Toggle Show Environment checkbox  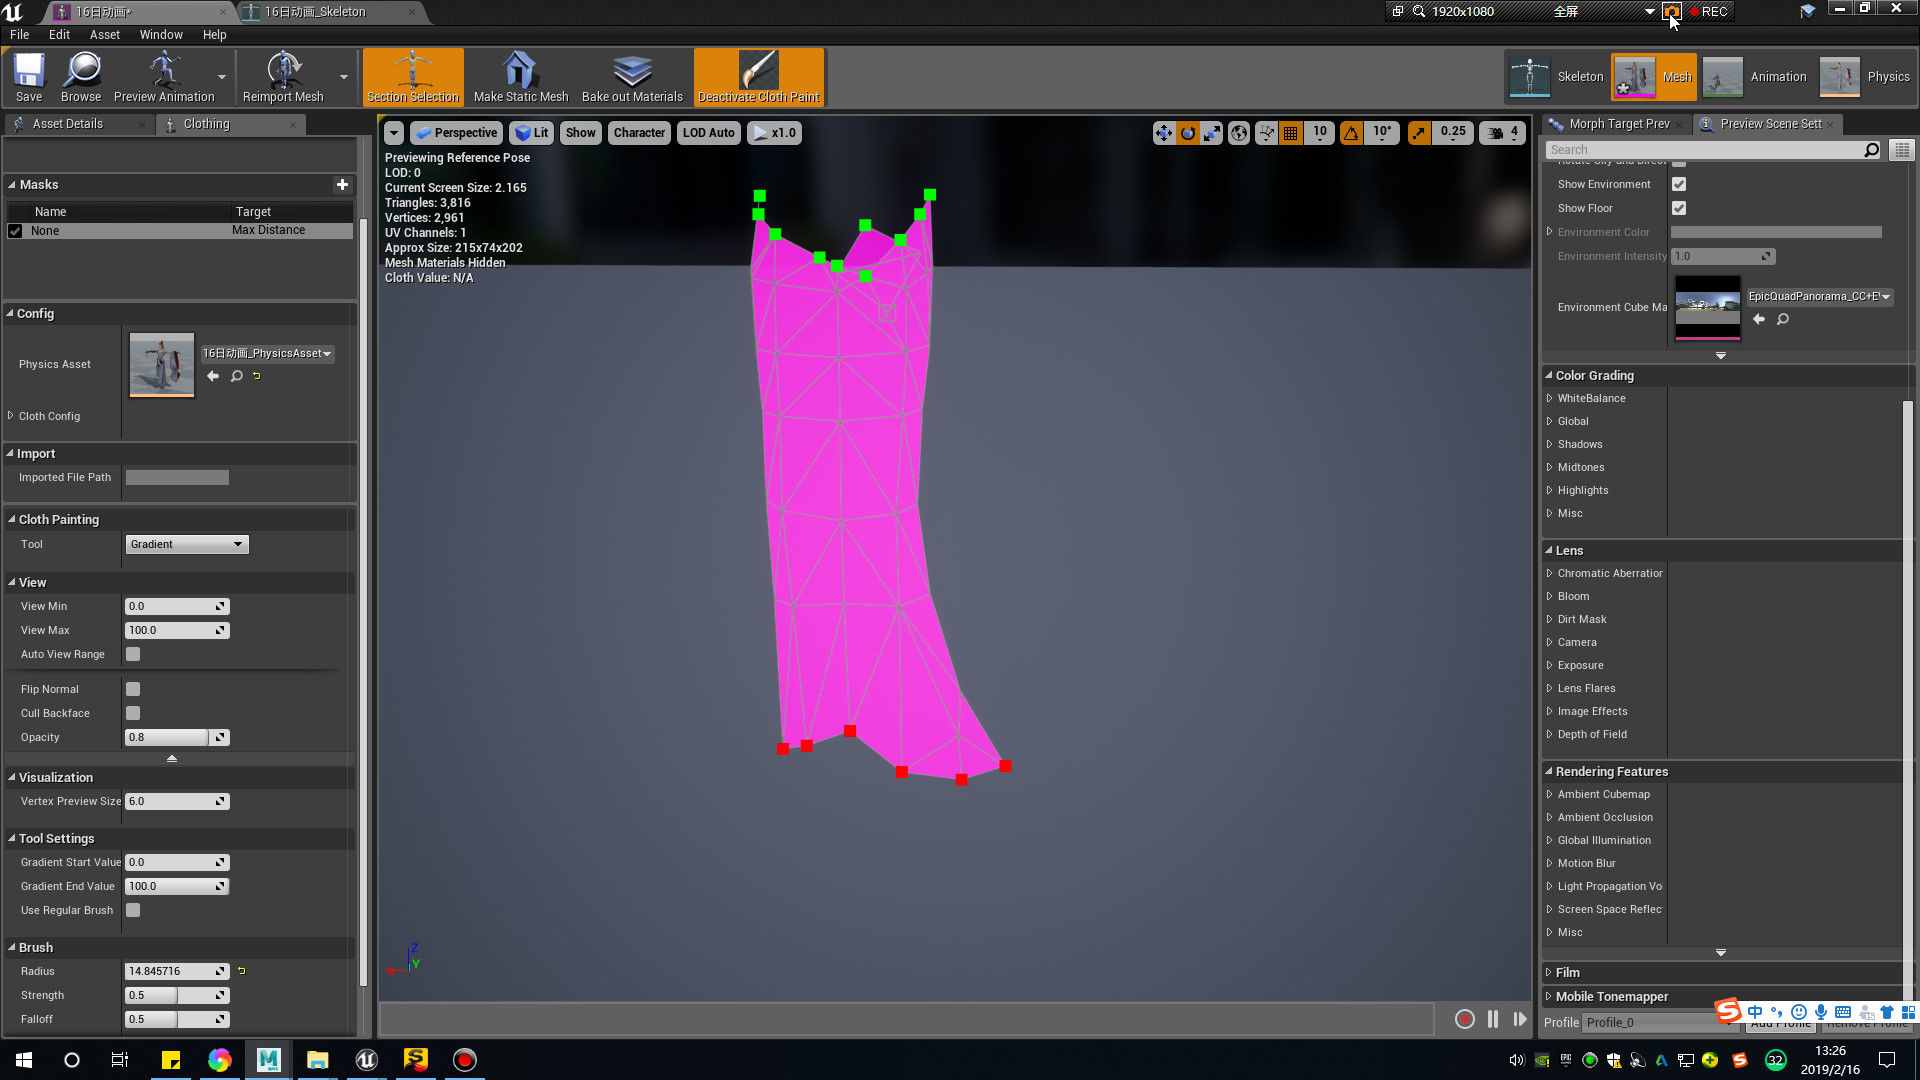pos(1679,184)
